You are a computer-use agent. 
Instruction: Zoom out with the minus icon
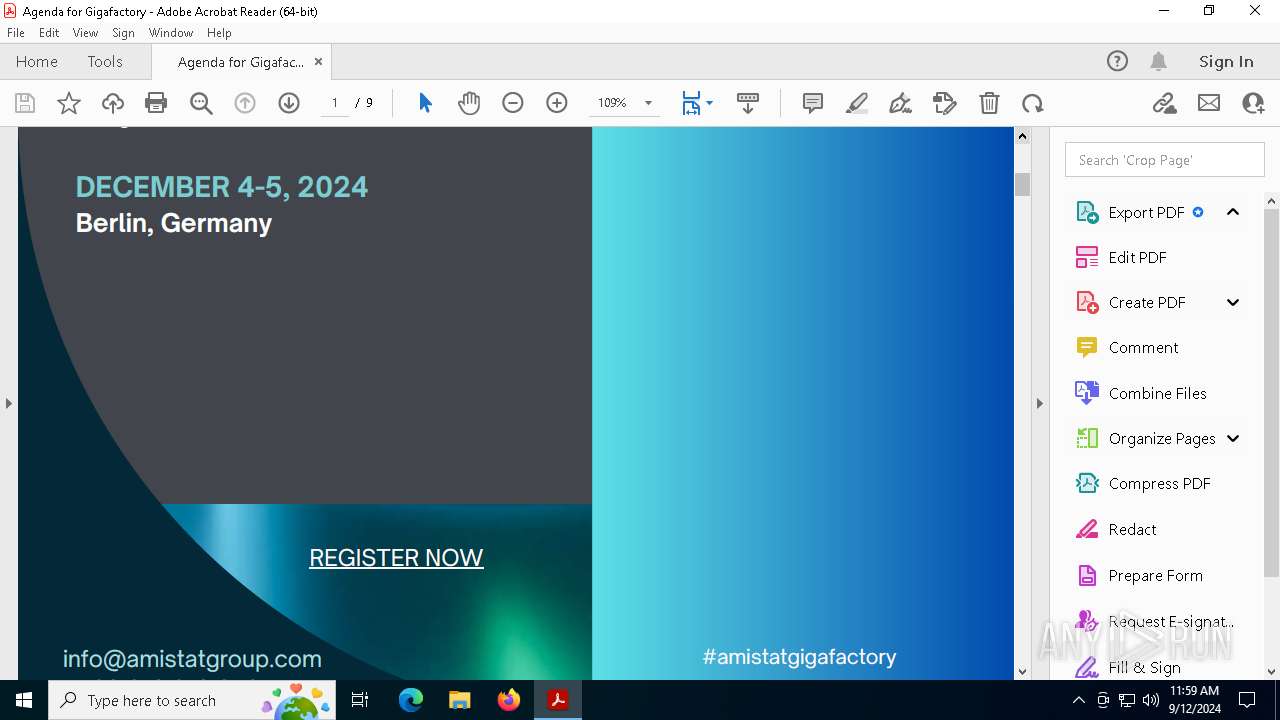[x=513, y=103]
